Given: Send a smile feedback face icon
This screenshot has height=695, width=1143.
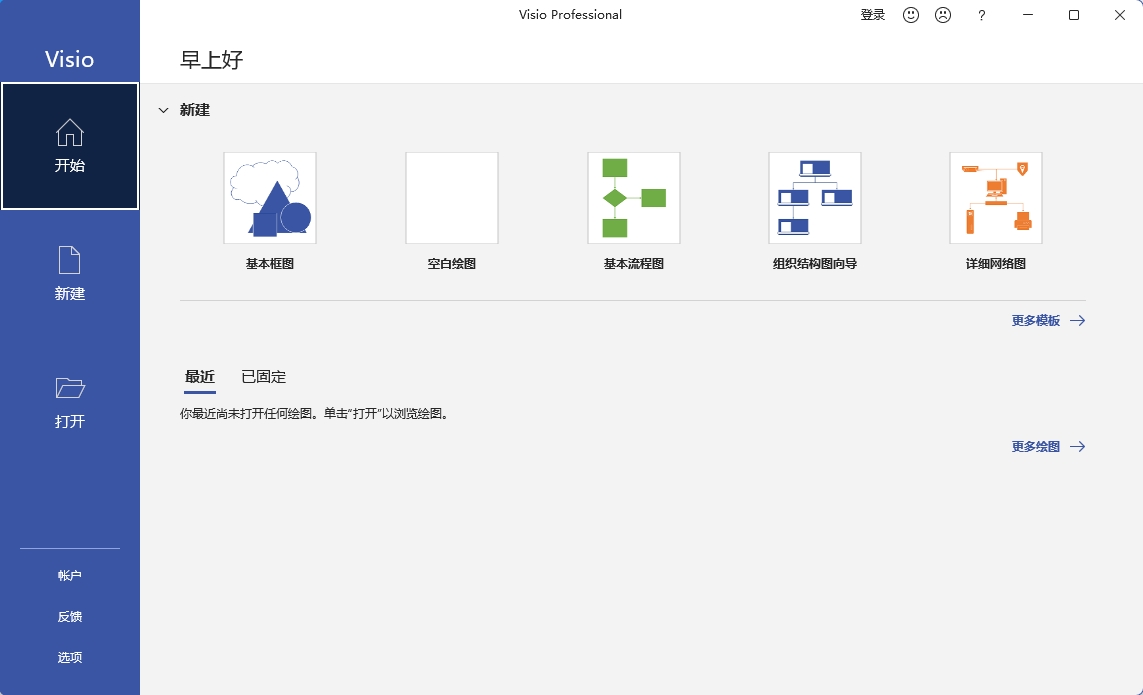Looking at the screenshot, I should click(x=910, y=15).
